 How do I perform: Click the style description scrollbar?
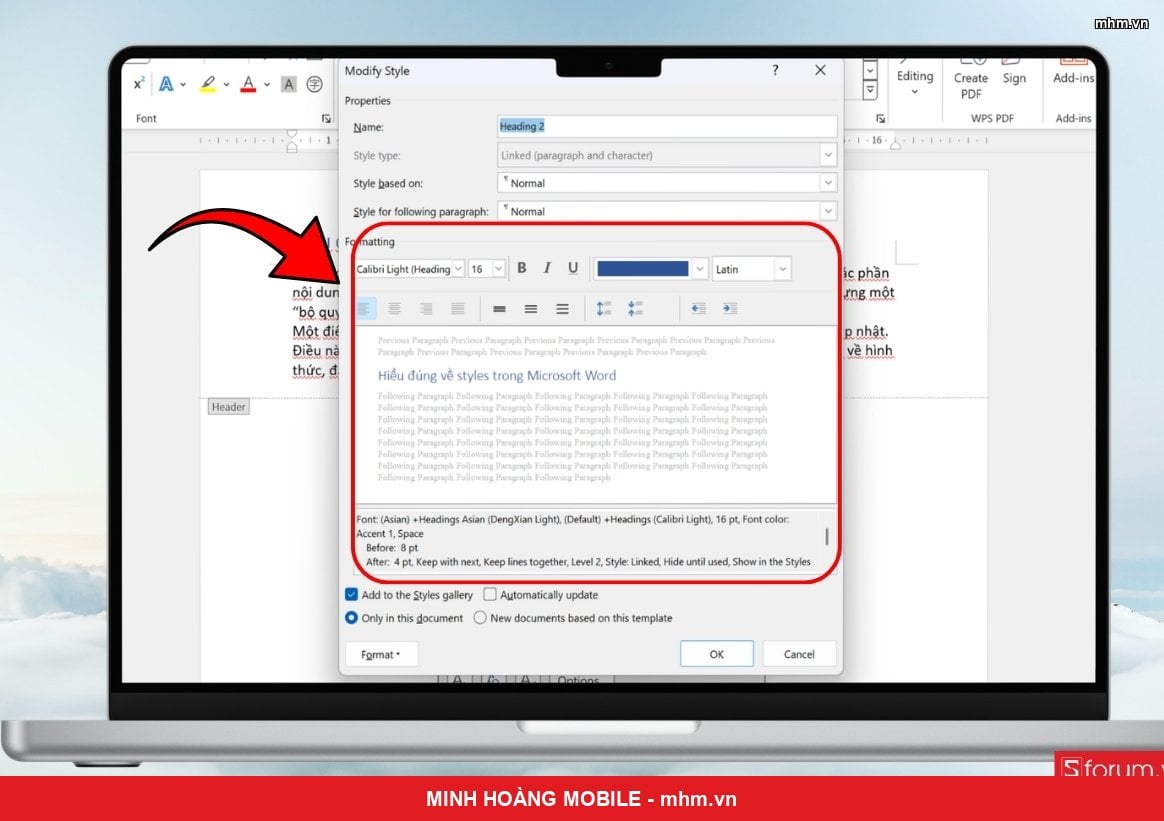click(x=827, y=537)
